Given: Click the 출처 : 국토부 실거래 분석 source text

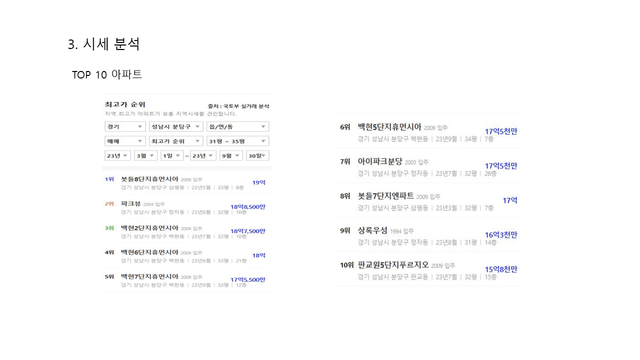Looking at the screenshot, I should tap(238, 106).
